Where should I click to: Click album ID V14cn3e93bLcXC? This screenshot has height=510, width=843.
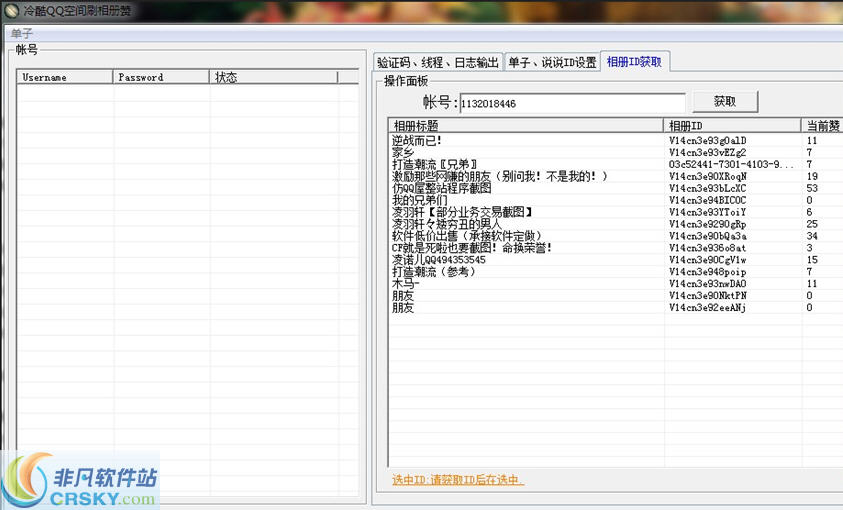[x=708, y=188]
